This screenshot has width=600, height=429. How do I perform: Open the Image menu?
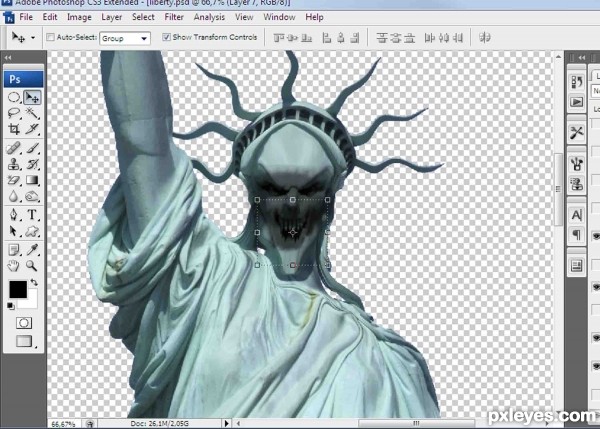pyautogui.click(x=79, y=17)
